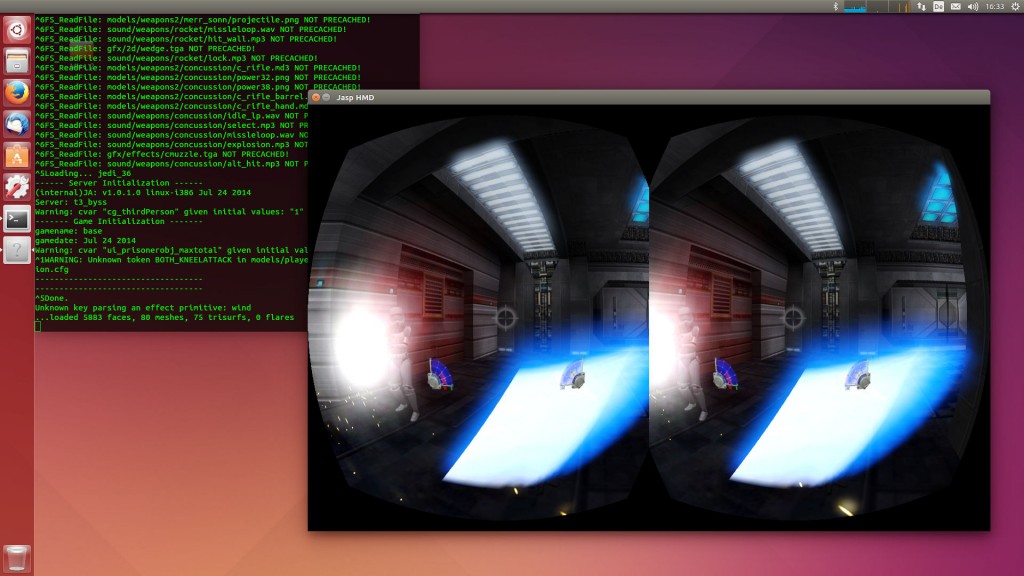Minimize the Jasp HMD window
The width and height of the screenshot is (1024, 576).
pyautogui.click(x=326, y=97)
